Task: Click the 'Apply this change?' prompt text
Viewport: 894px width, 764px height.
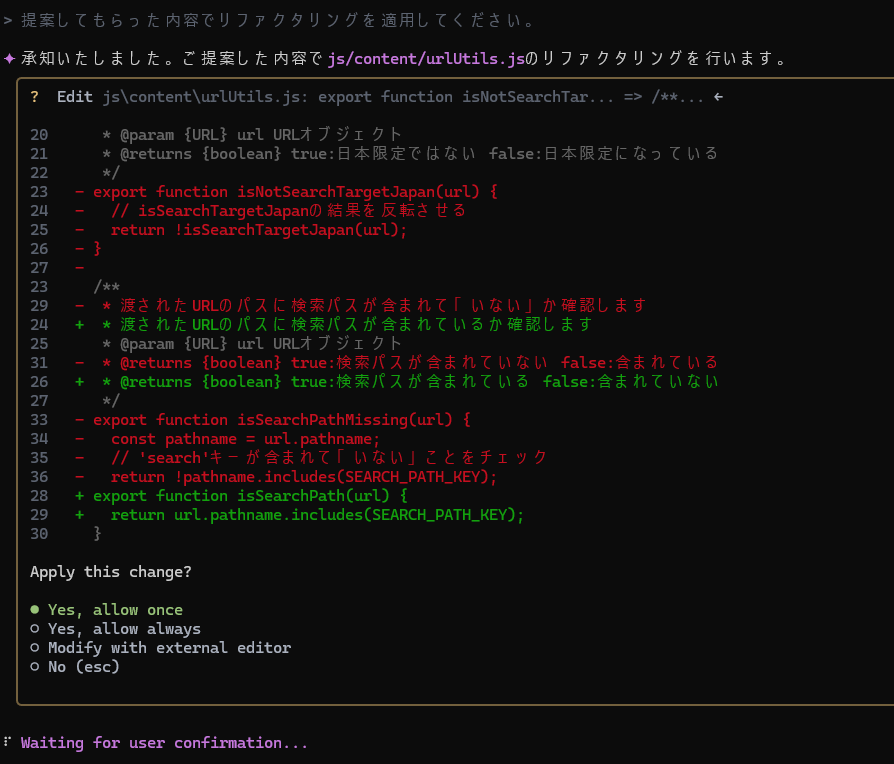Action: (111, 571)
